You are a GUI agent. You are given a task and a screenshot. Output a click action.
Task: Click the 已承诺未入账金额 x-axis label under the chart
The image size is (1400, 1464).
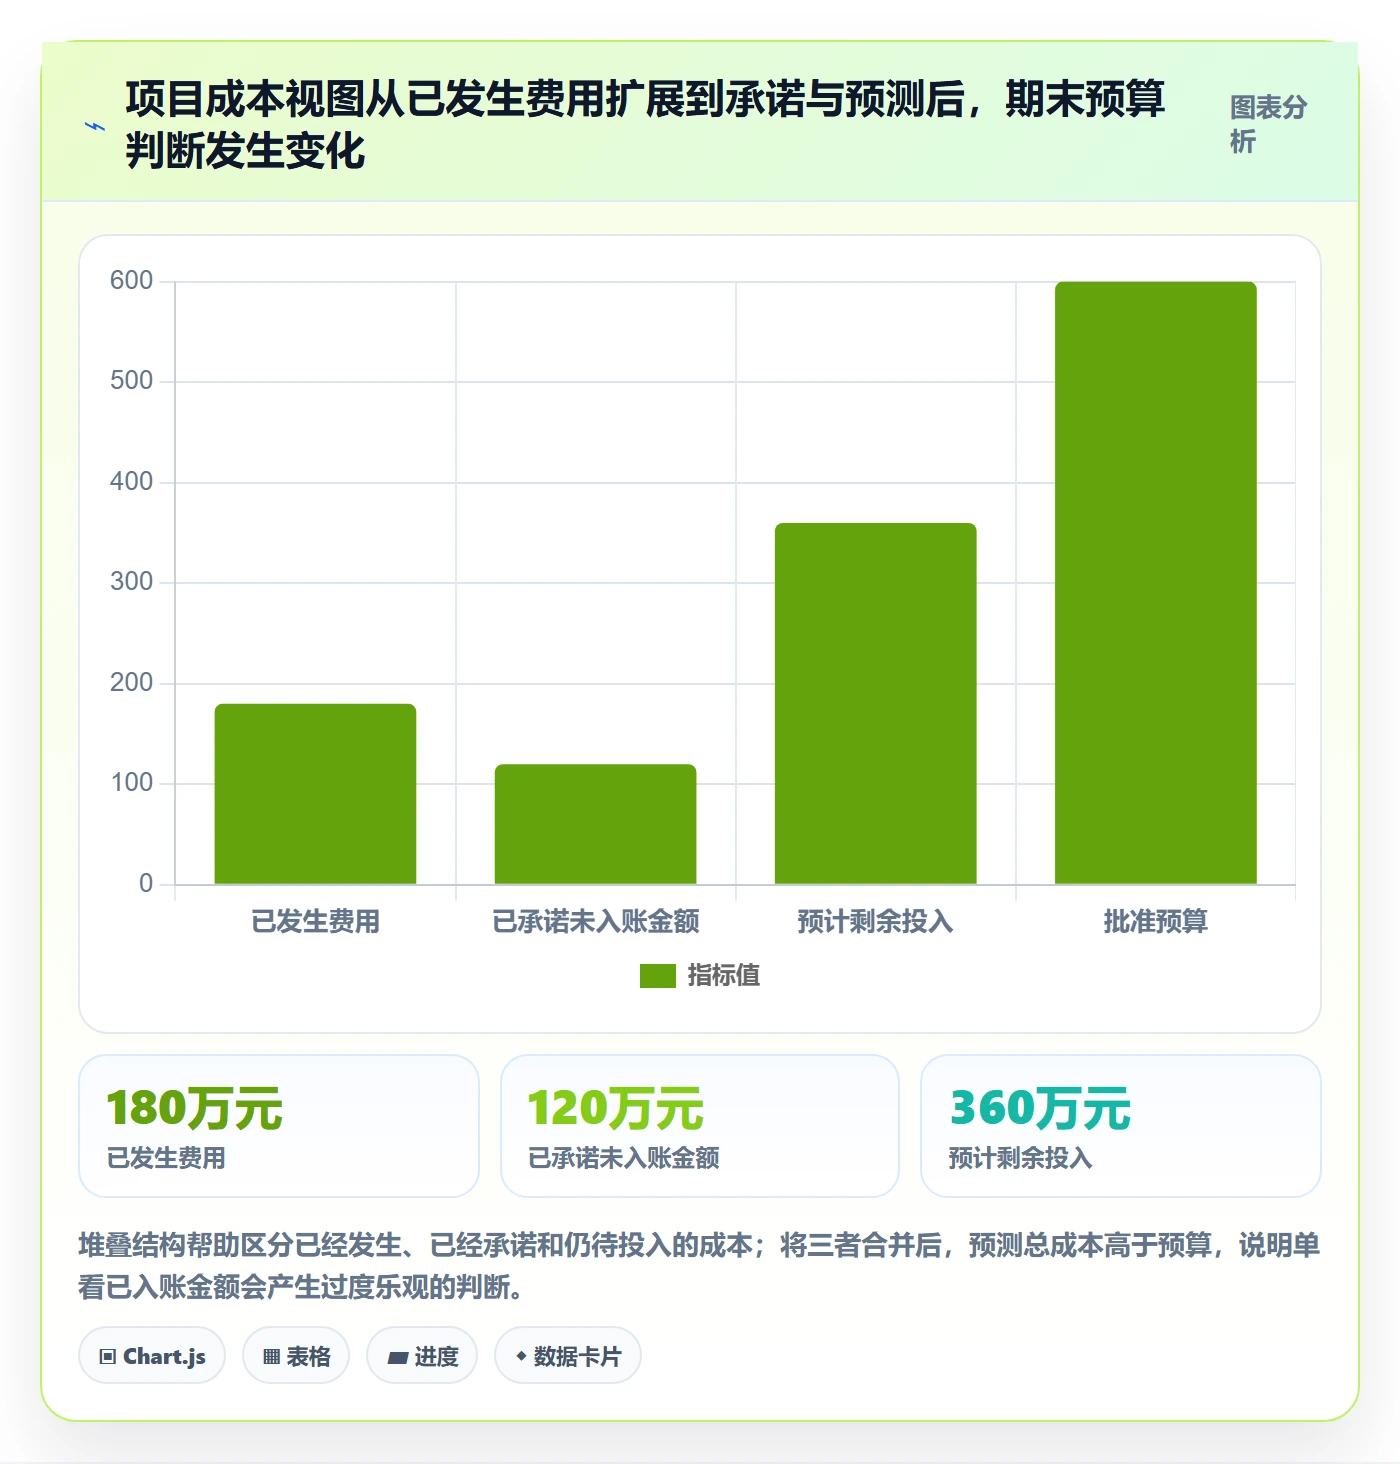click(x=595, y=921)
